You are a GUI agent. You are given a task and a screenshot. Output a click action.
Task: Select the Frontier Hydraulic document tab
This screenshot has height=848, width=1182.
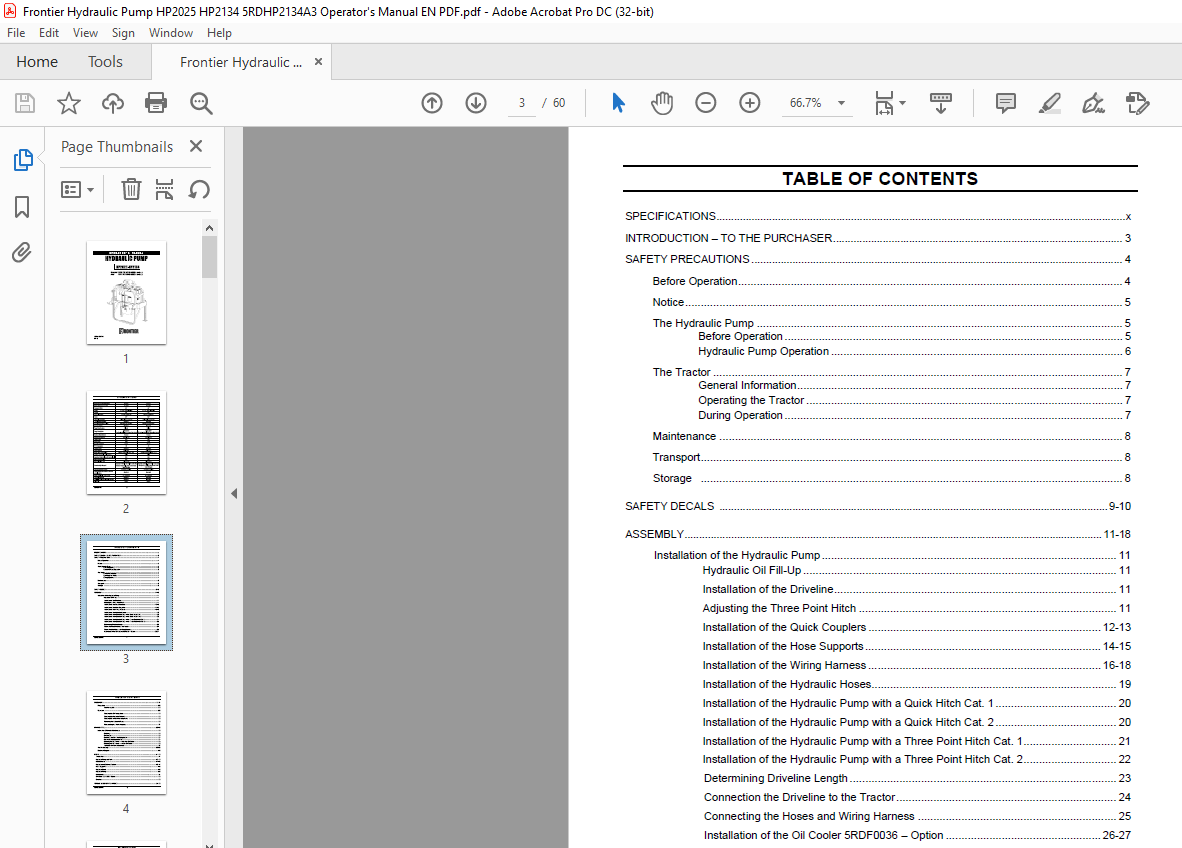pos(240,63)
